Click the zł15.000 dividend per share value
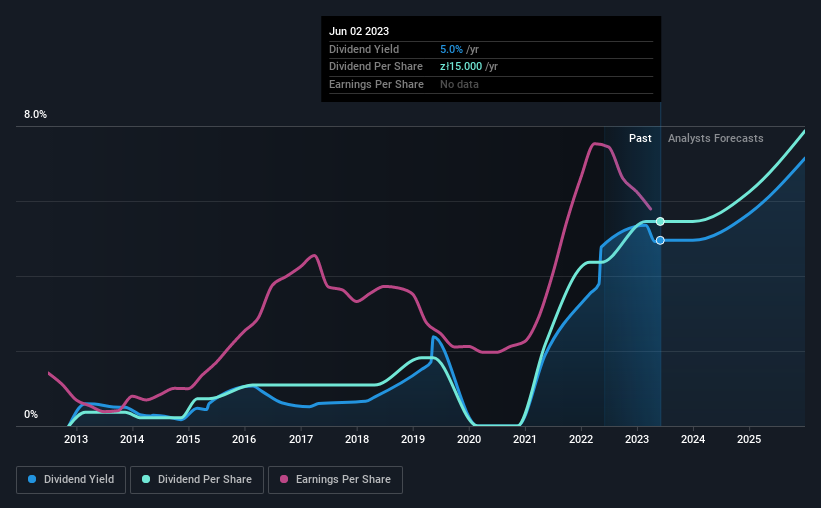Viewport: 821px width, 508px height. click(x=461, y=67)
